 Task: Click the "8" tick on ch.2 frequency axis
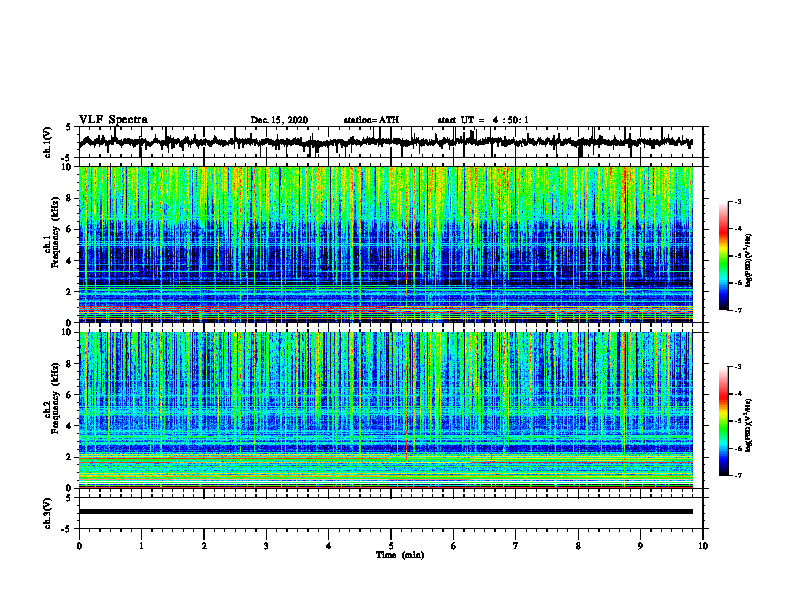pos(70,364)
